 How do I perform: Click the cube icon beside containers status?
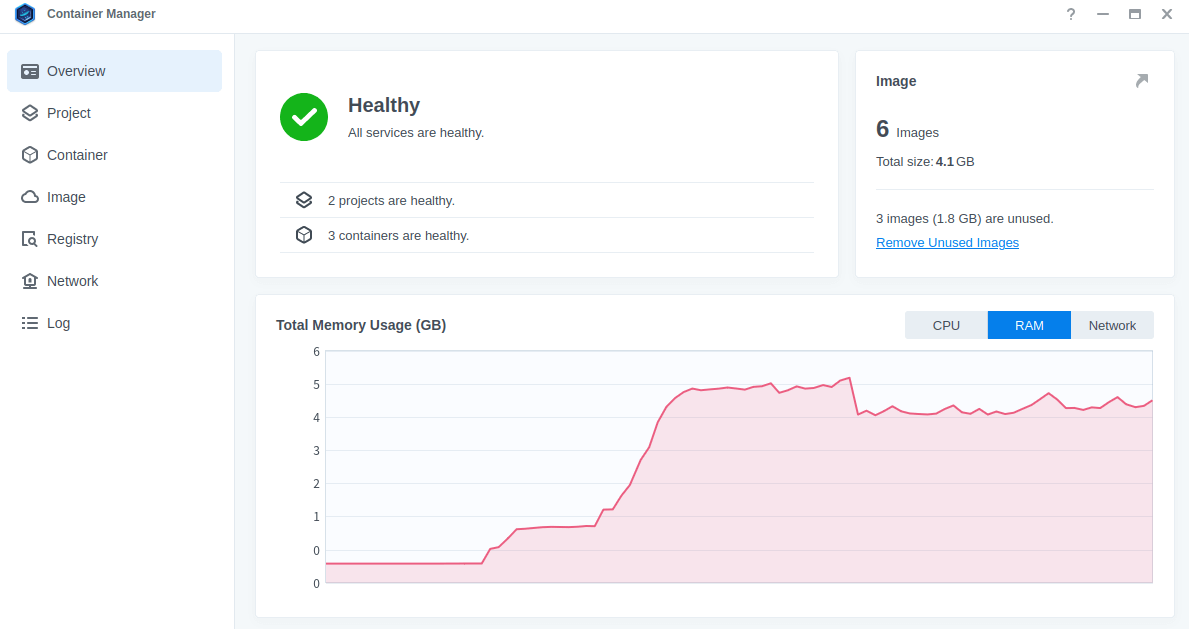pyautogui.click(x=304, y=235)
